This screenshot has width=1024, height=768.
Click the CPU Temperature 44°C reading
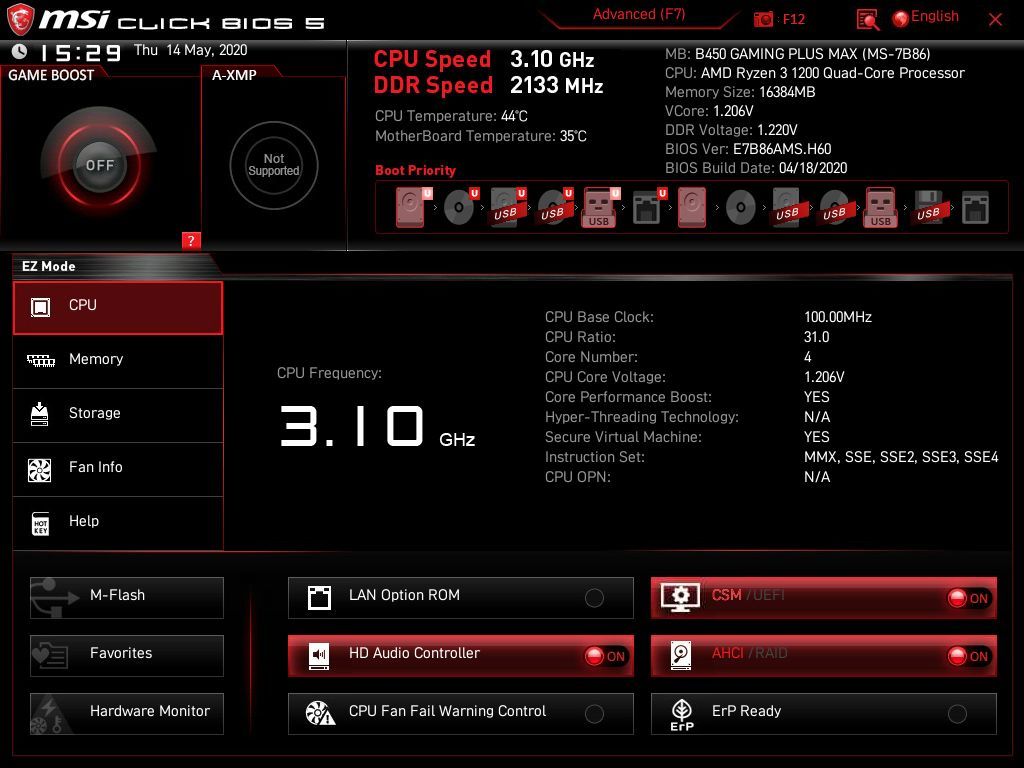pos(451,116)
